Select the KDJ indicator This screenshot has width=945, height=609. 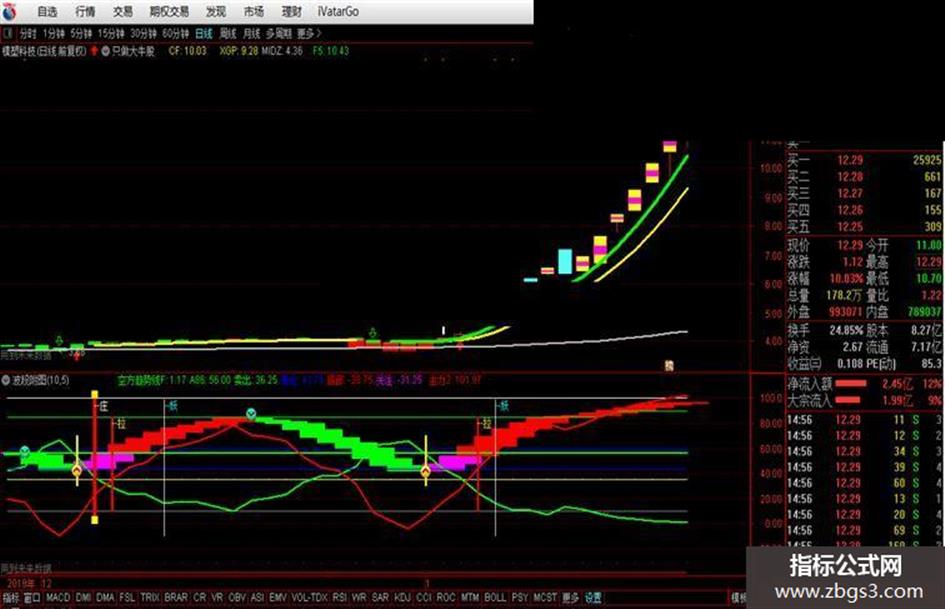(402, 598)
